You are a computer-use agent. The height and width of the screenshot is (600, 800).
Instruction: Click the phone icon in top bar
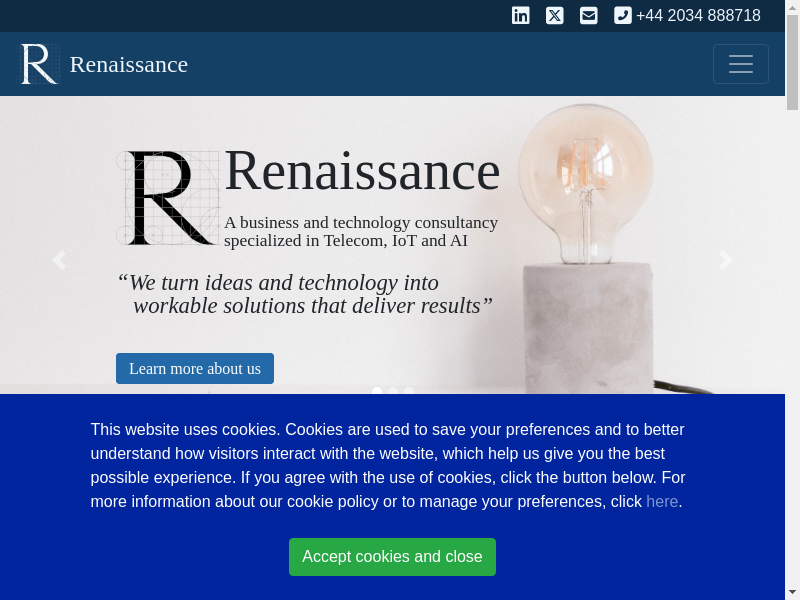[x=623, y=15]
